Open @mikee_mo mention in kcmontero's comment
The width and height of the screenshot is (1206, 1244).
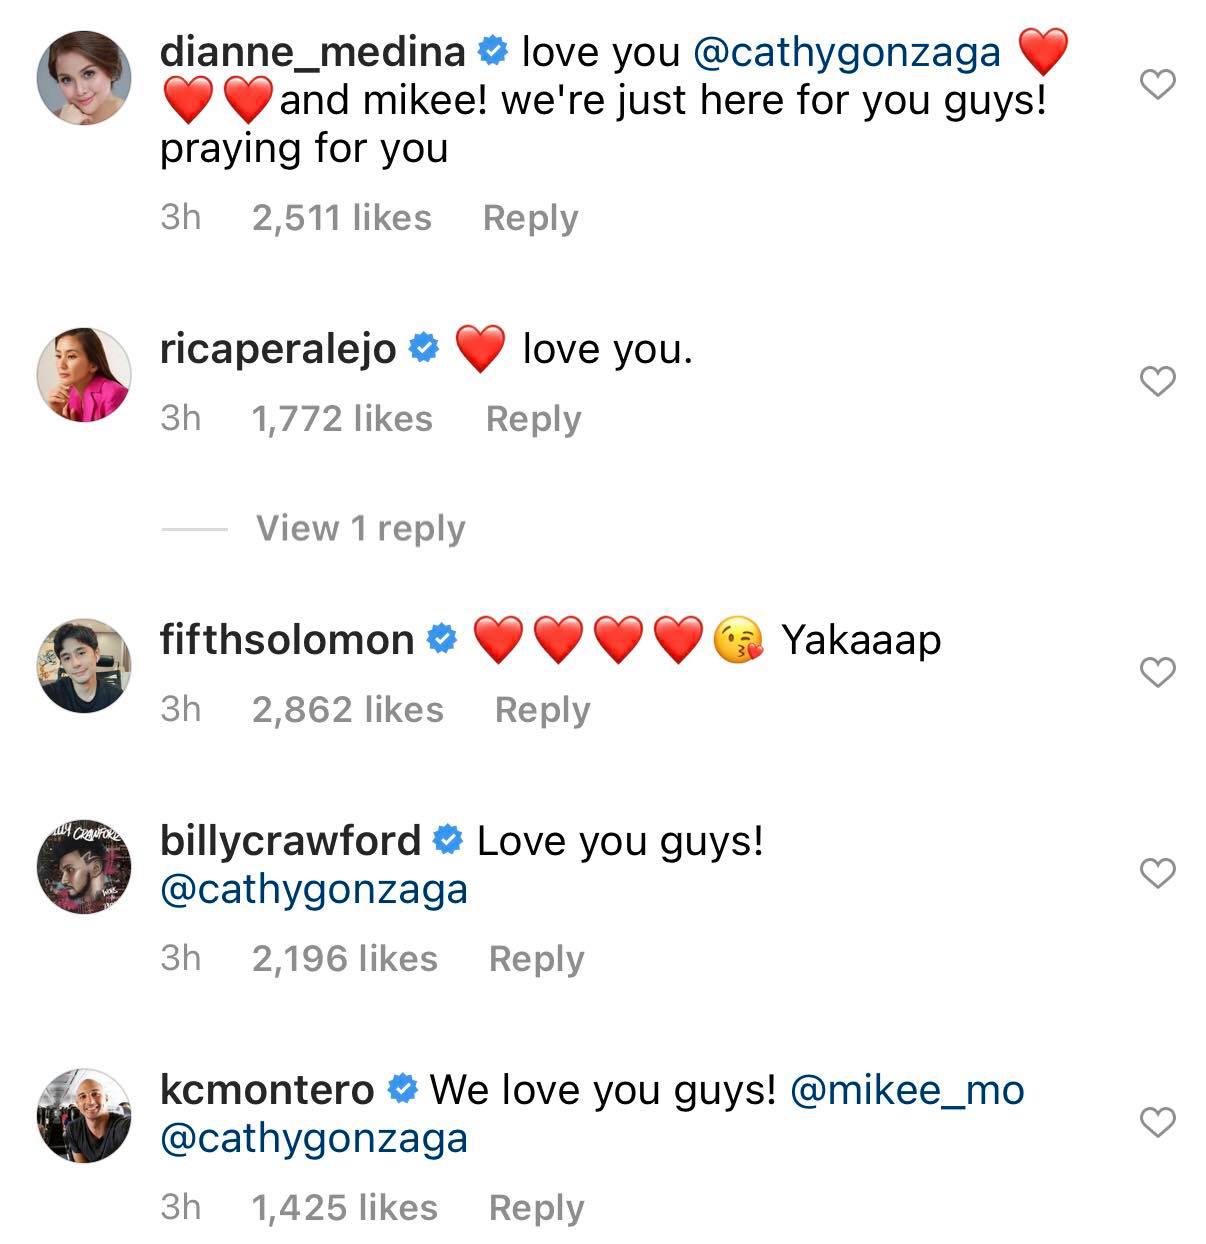(x=907, y=1090)
